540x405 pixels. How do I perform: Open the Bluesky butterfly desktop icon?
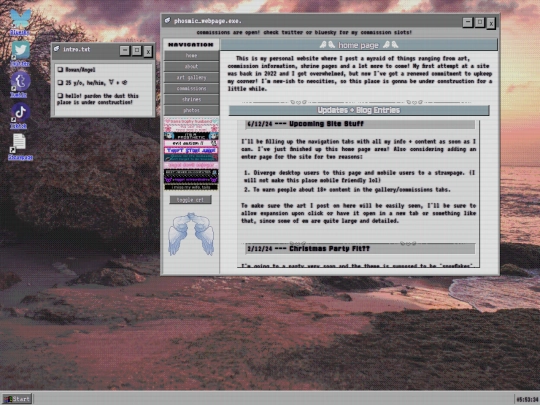coord(20,19)
